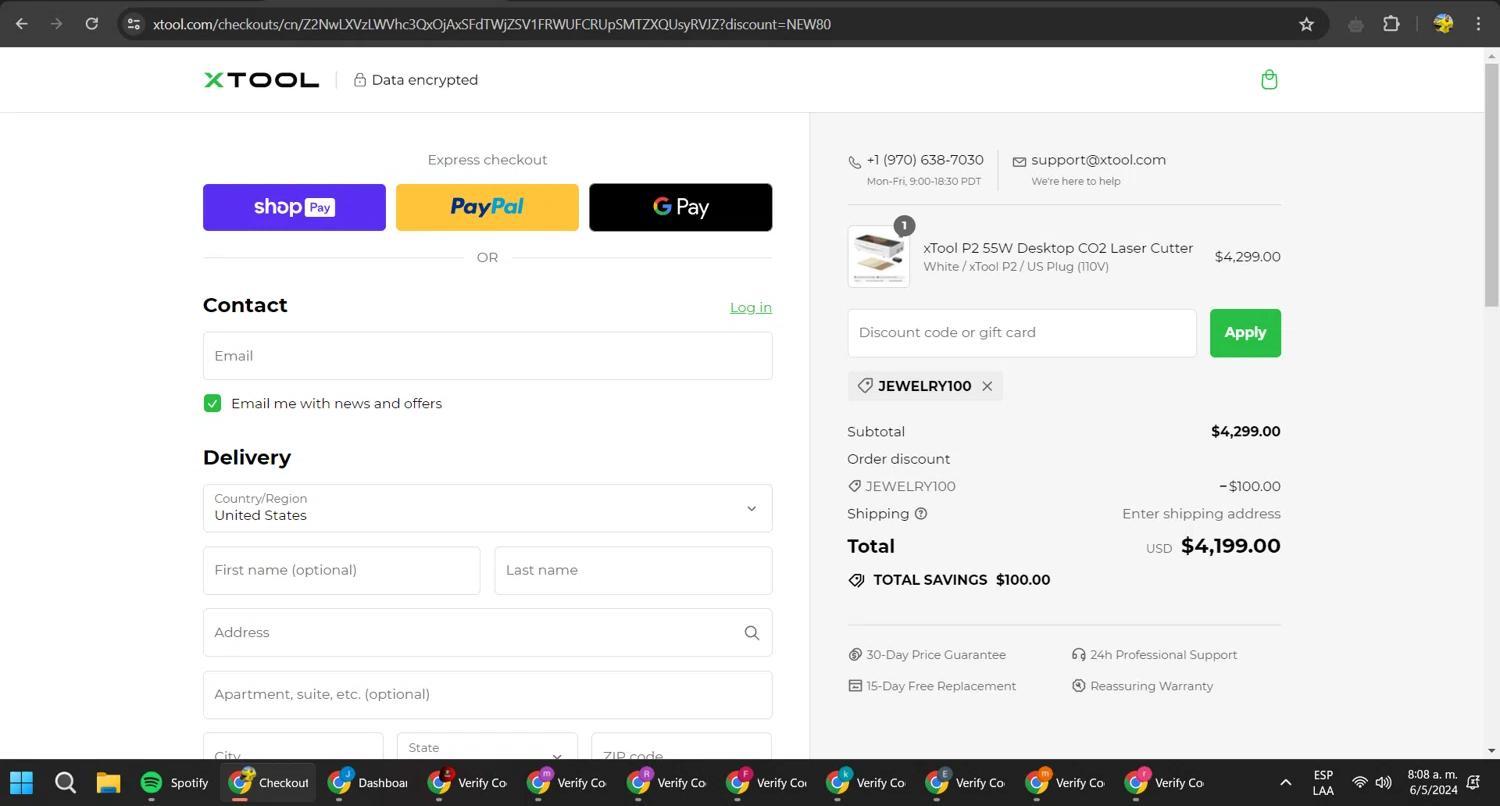Pay with Shop Pay
This screenshot has height=806, width=1500.
294,207
